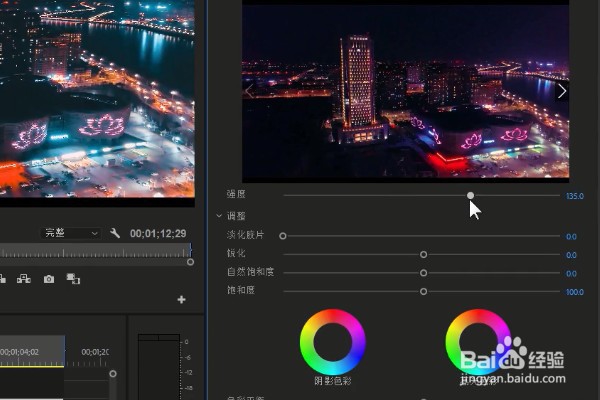The width and height of the screenshot is (600, 400).
Task: Click the Extract icon beside the camera
Action: 24,279
